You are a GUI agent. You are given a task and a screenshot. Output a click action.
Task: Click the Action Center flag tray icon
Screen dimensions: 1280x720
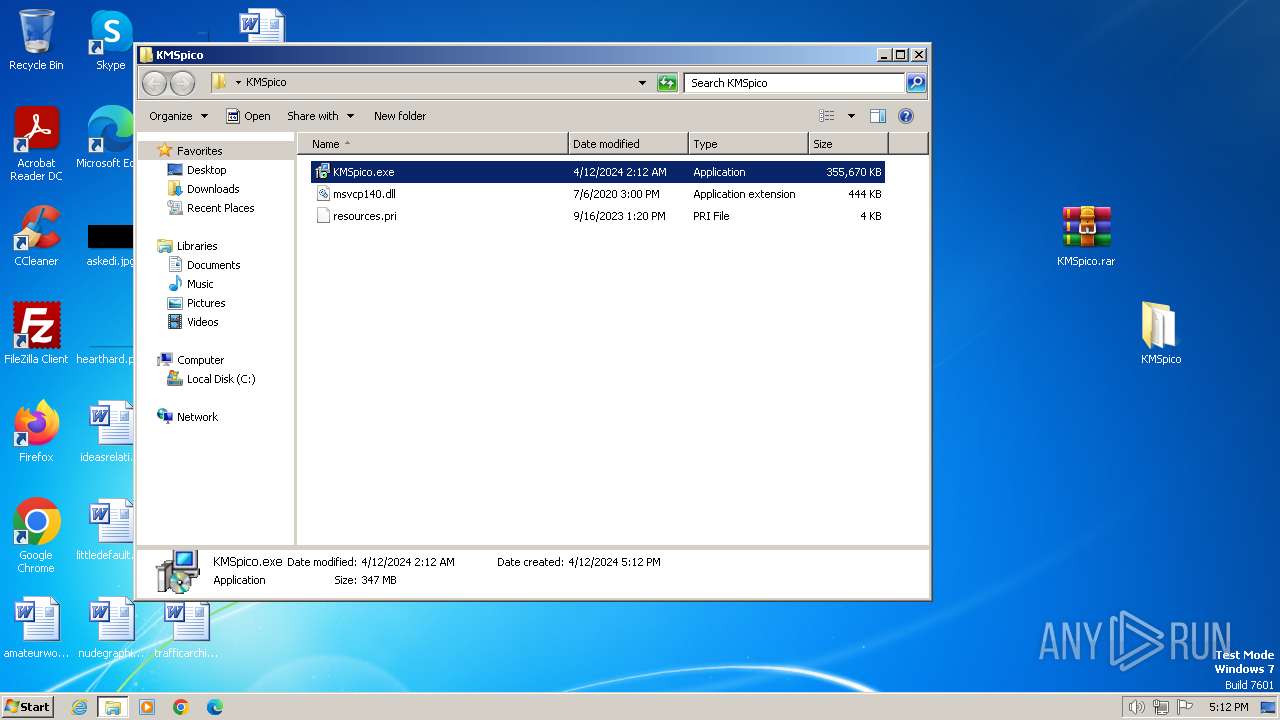coord(1186,707)
